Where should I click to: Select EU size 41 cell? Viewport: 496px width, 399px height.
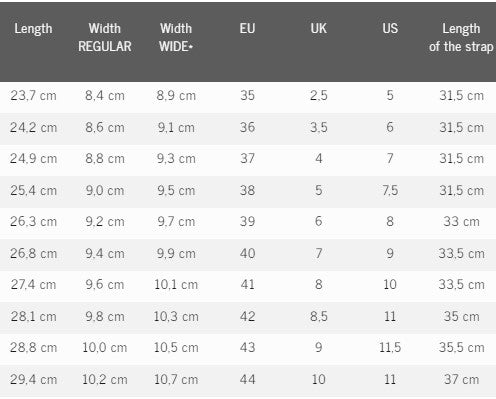(247, 284)
